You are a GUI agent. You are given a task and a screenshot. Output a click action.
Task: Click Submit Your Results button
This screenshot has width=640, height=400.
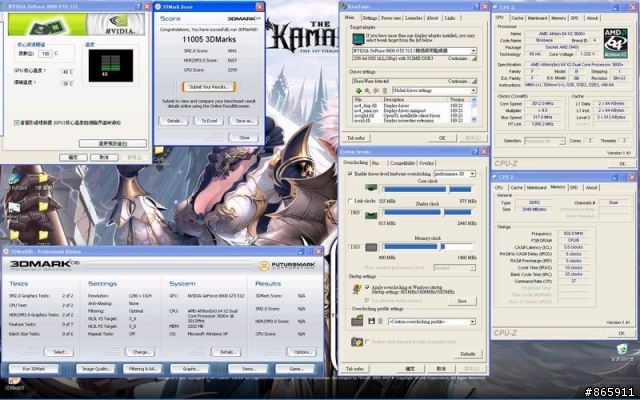[x=209, y=87]
